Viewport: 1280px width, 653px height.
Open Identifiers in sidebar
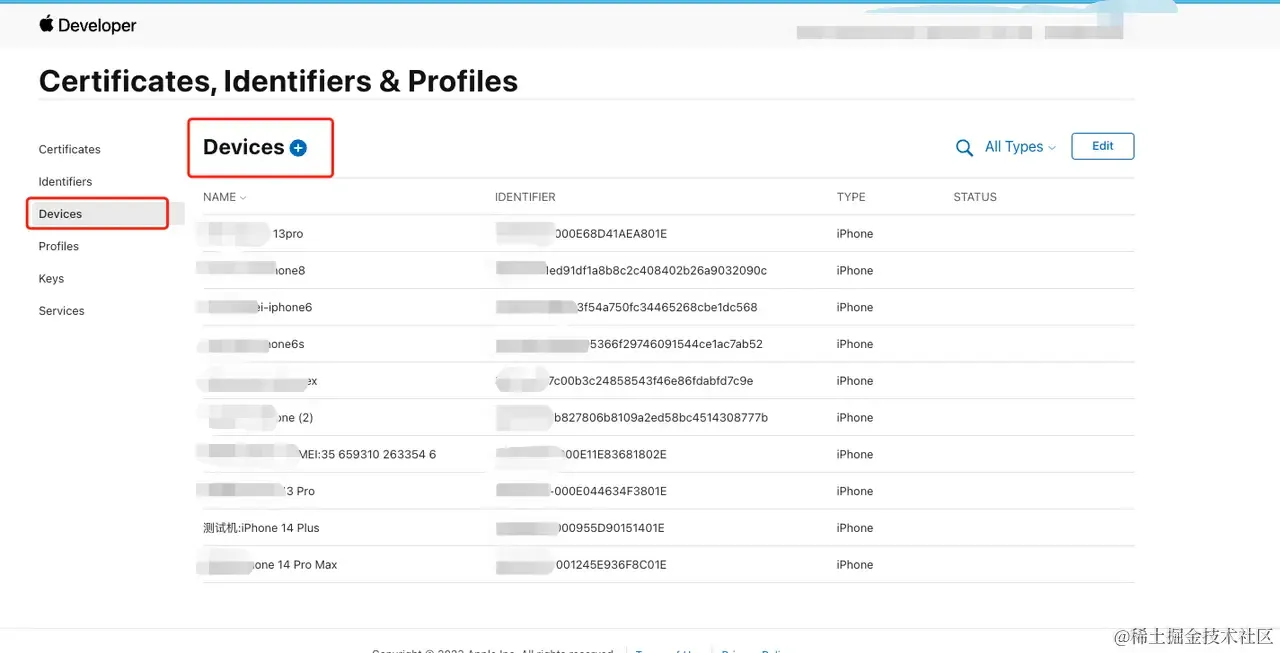point(65,182)
